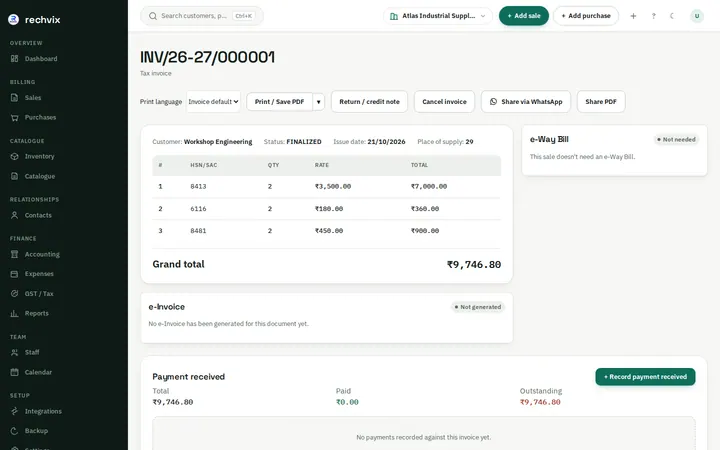720x450 pixels.
Task: Click Return / credit note
Action: (x=370, y=102)
